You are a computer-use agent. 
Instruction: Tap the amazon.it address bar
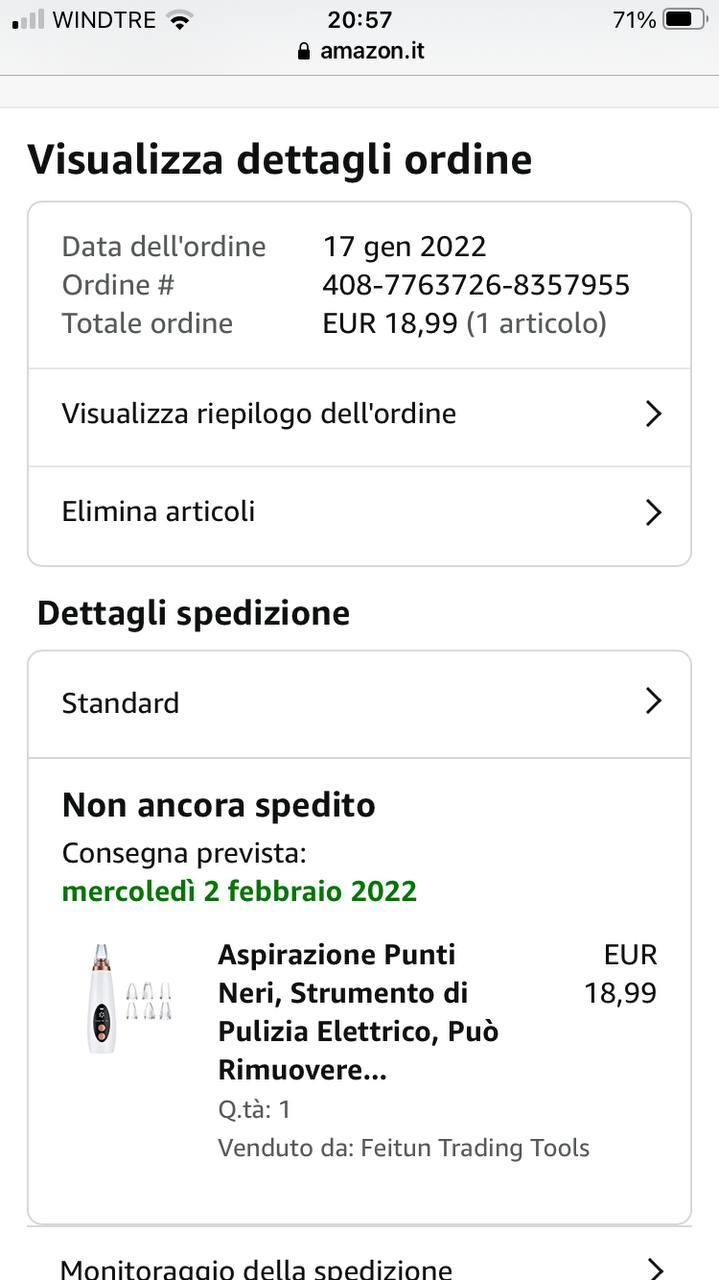point(359,51)
